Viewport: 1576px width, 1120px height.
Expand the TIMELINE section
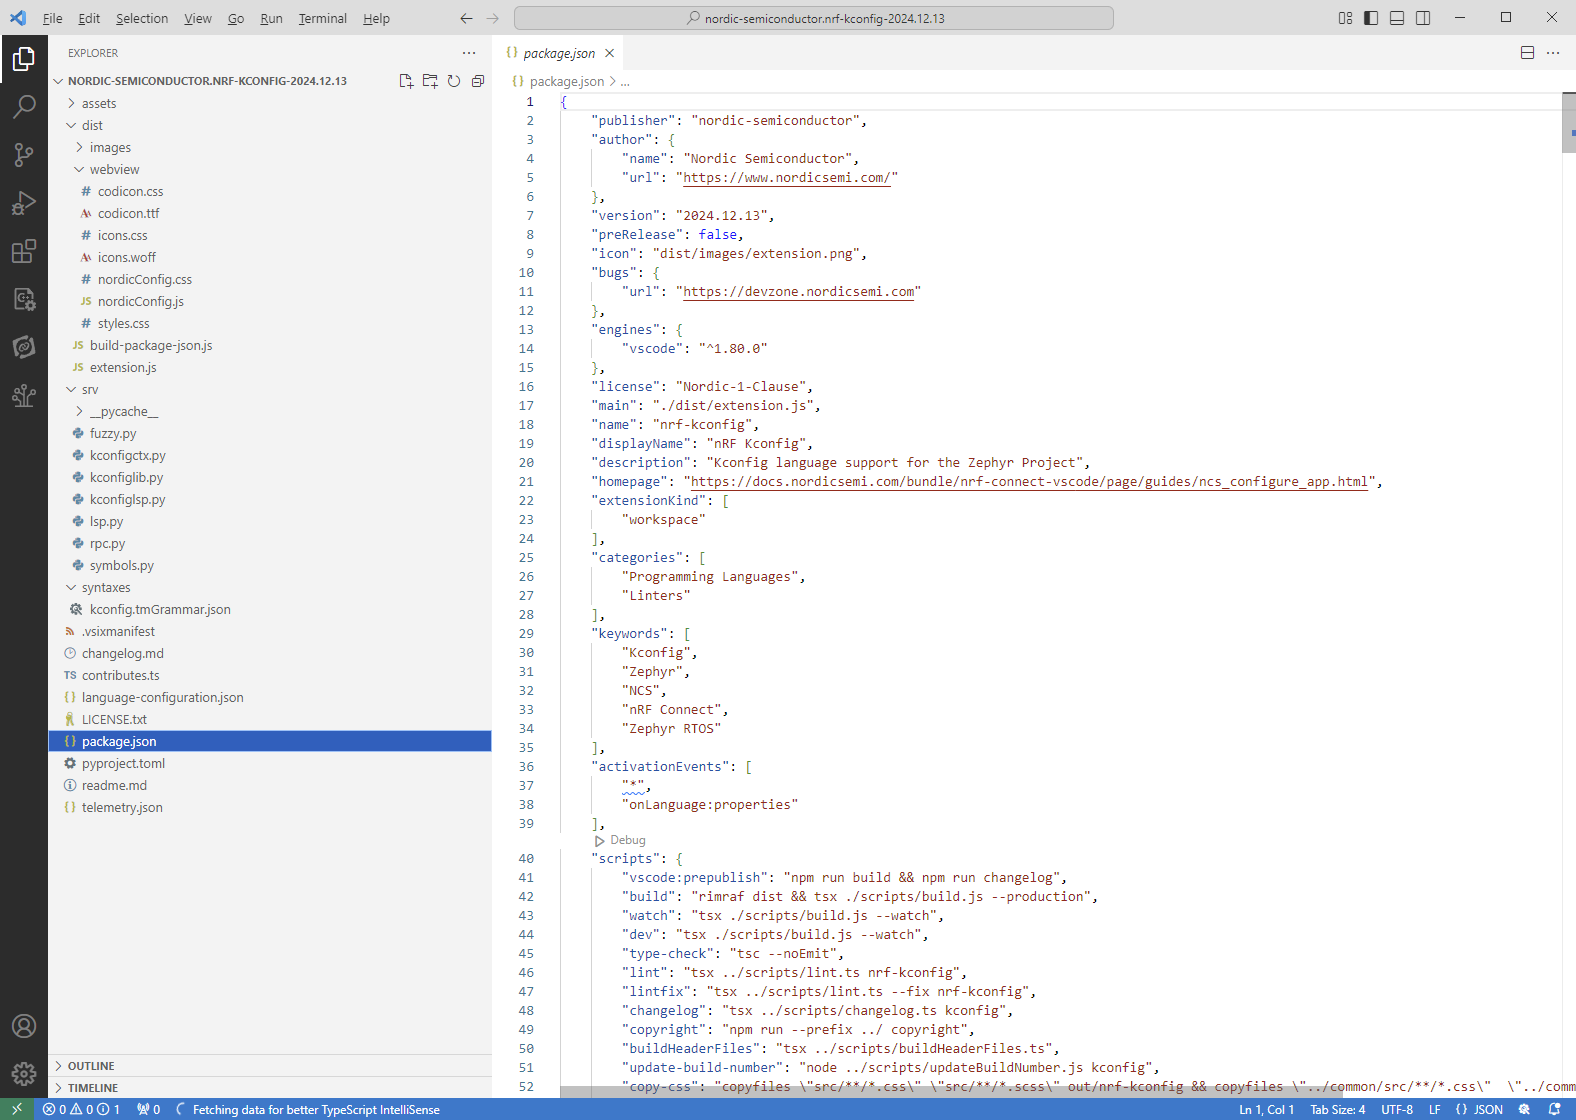coord(270,1088)
